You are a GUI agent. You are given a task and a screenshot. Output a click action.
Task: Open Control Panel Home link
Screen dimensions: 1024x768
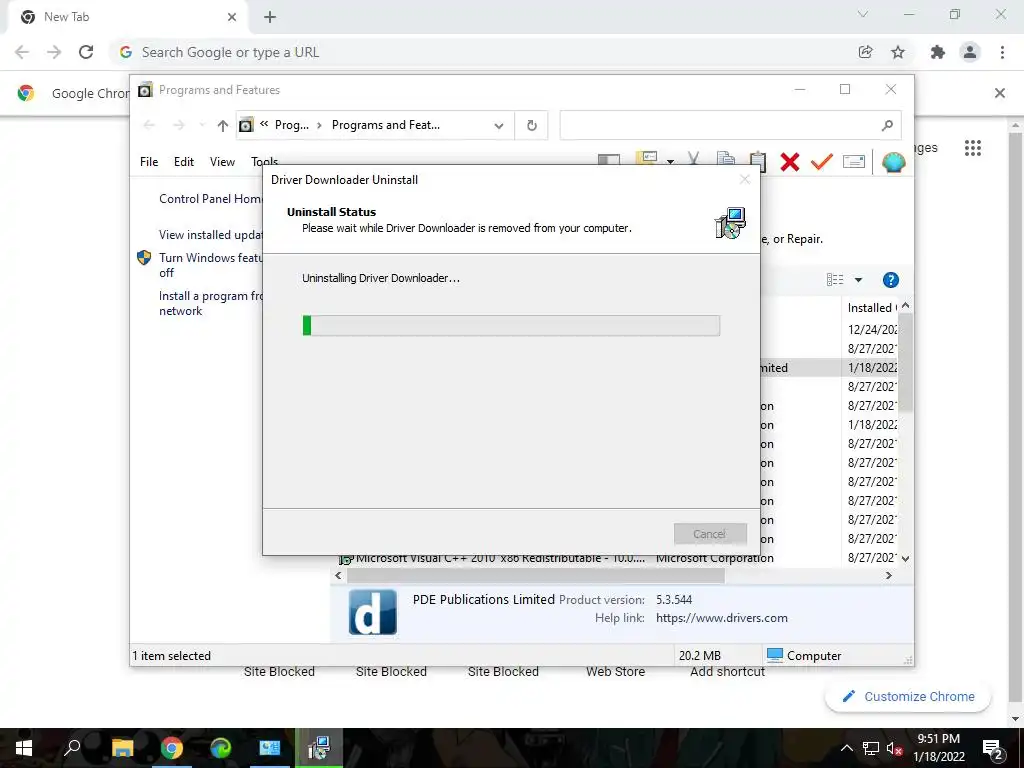210,199
